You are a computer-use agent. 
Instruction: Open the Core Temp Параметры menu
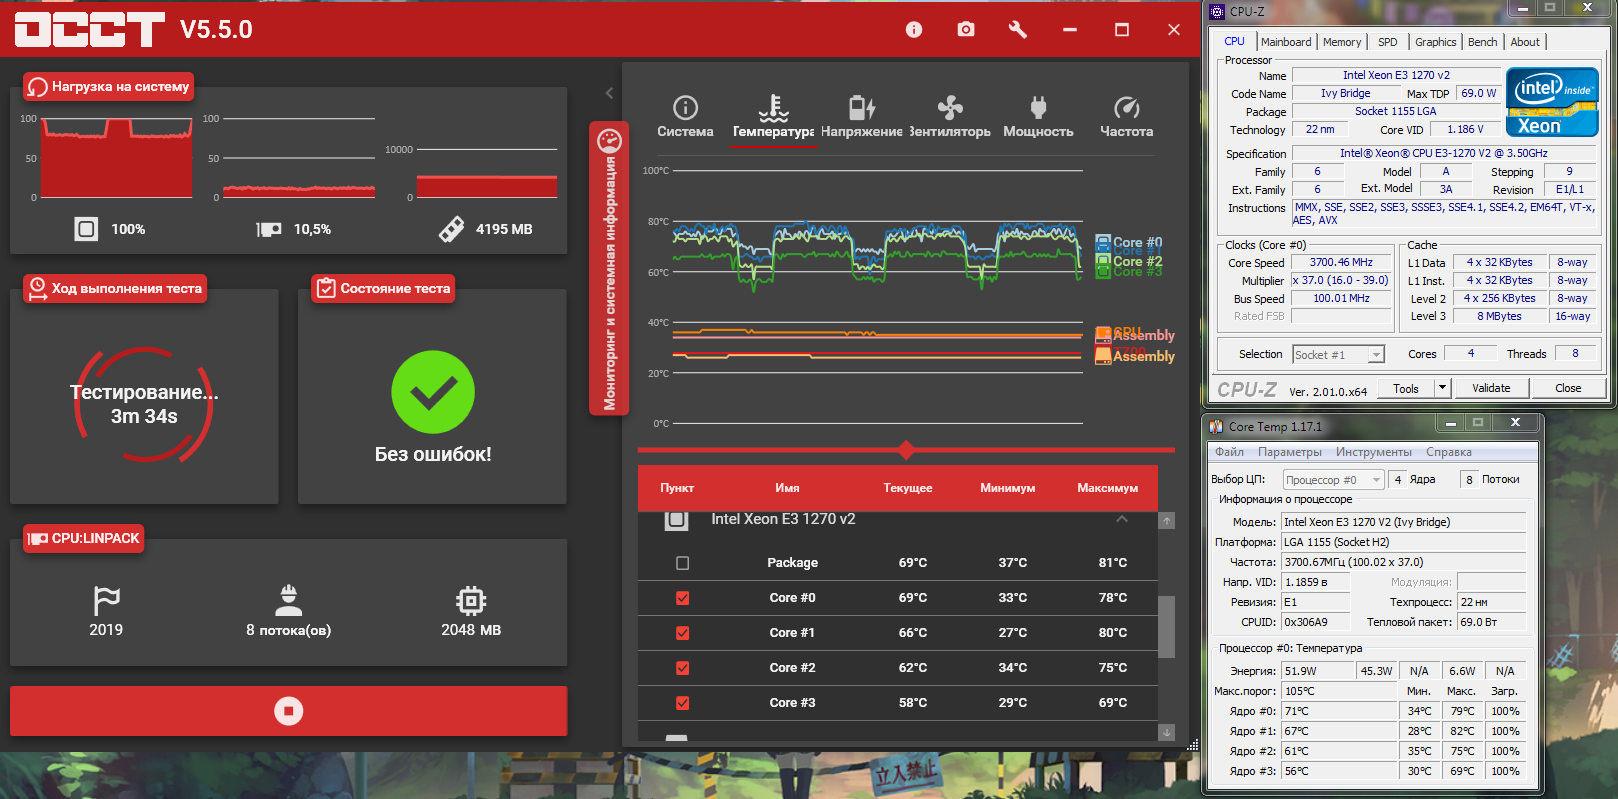(1290, 452)
